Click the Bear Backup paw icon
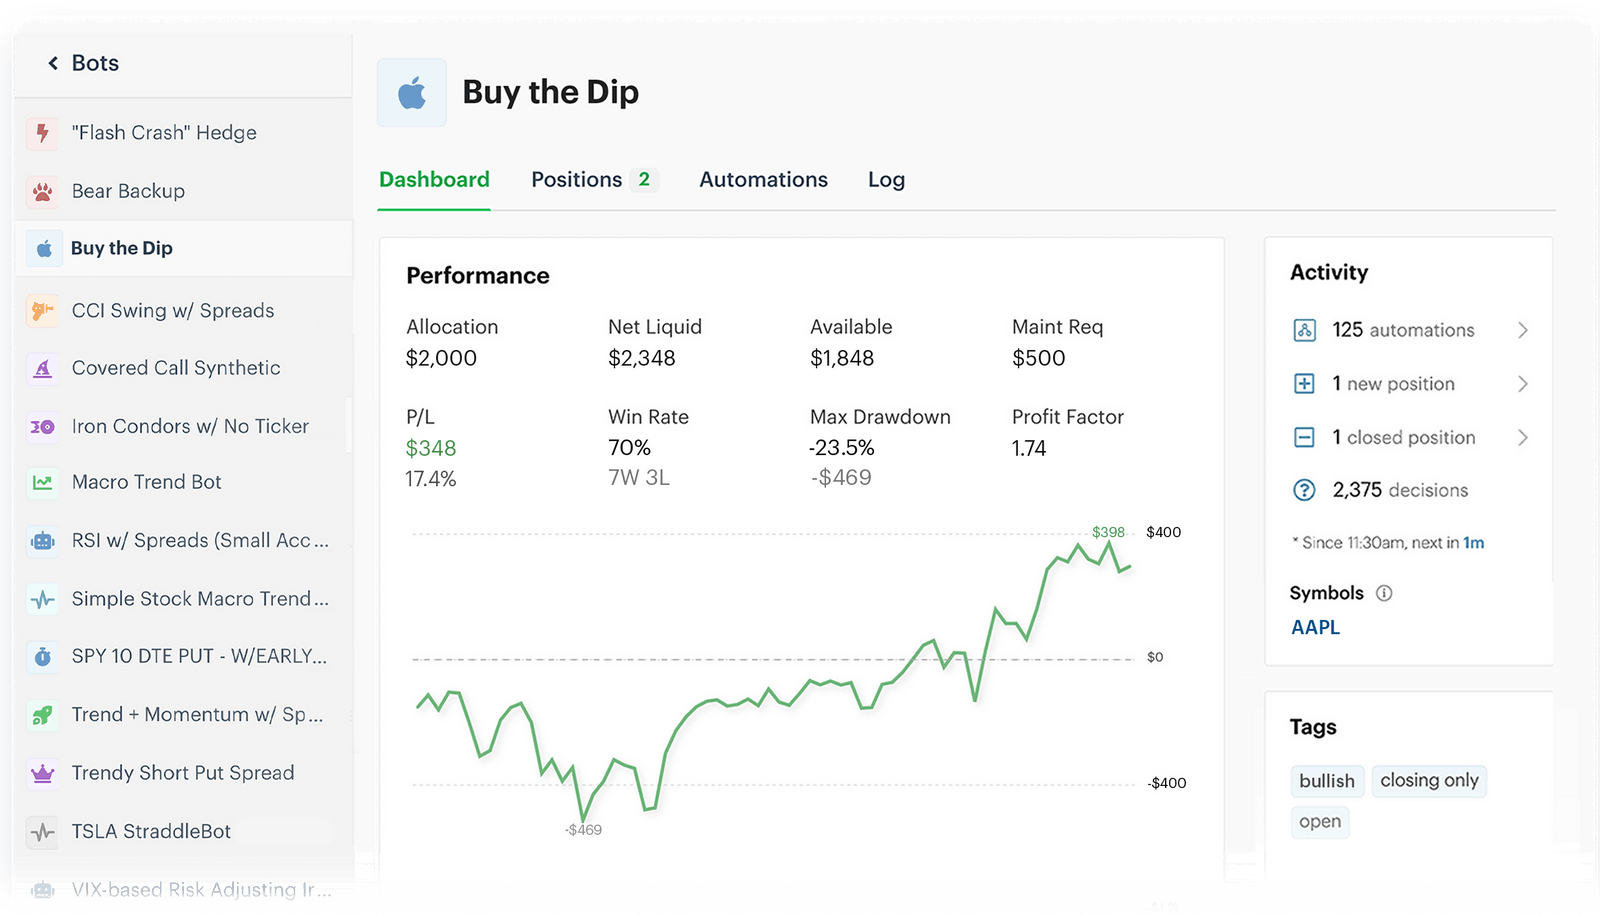 coord(41,190)
